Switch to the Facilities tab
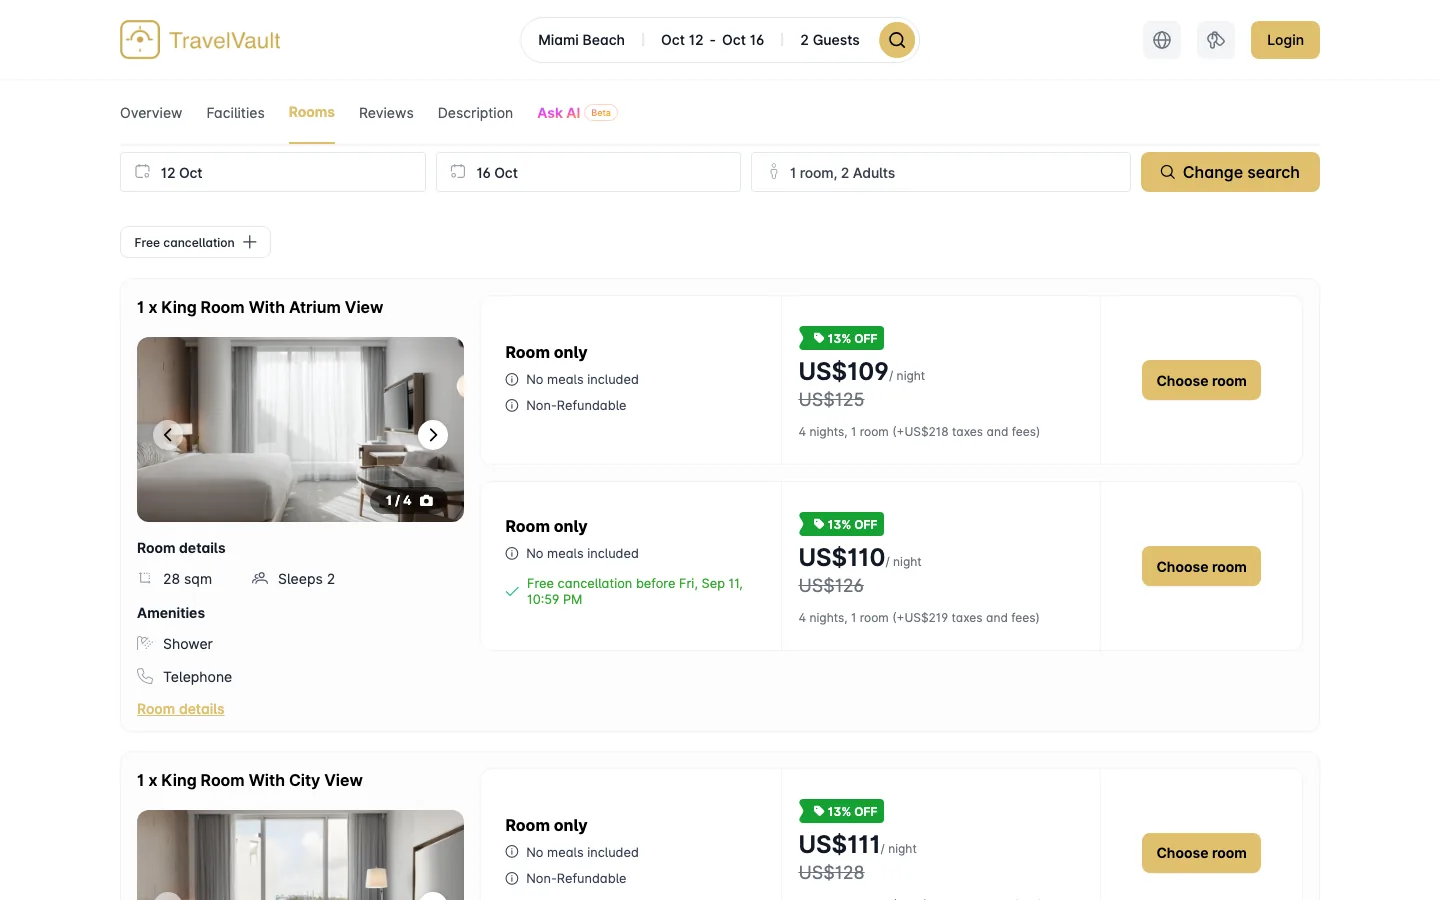 (235, 113)
